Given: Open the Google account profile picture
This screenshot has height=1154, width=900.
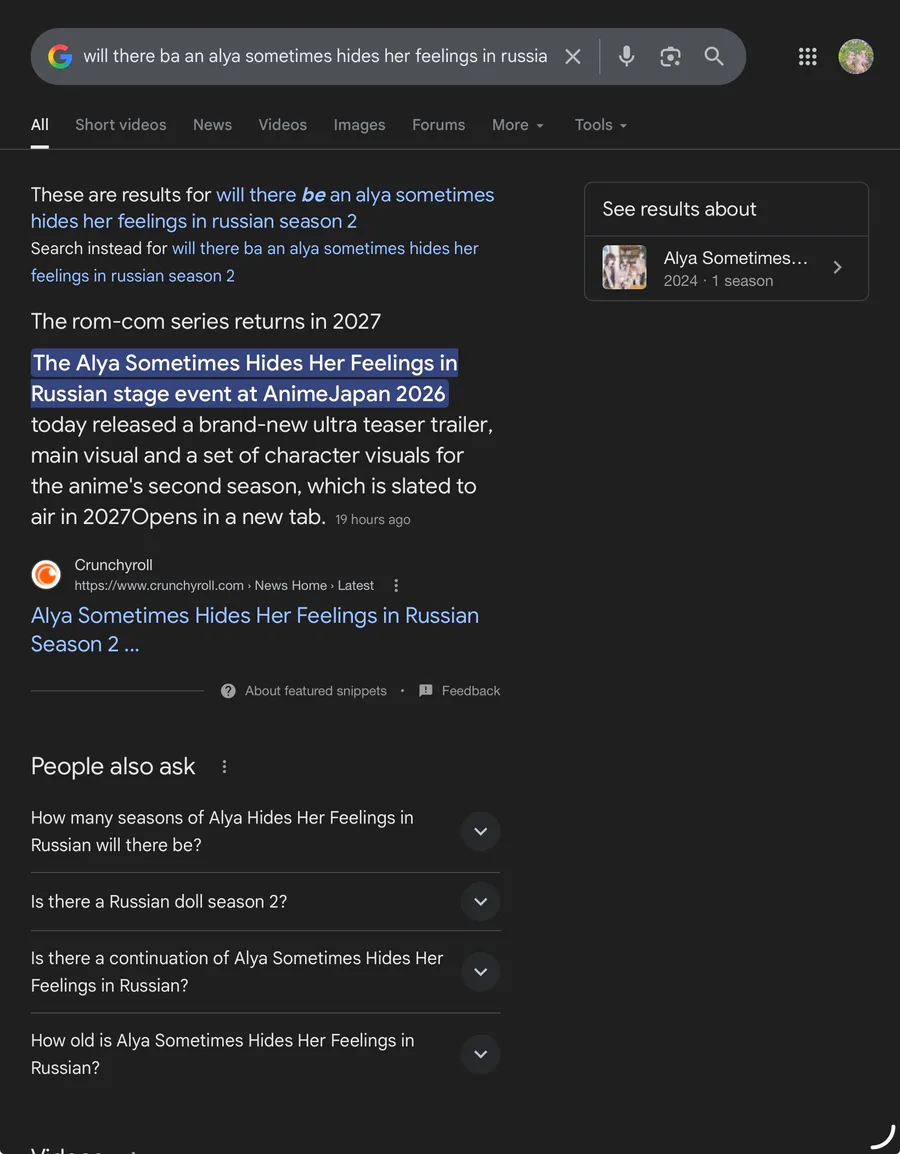Looking at the screenshot, I should 856,57.
